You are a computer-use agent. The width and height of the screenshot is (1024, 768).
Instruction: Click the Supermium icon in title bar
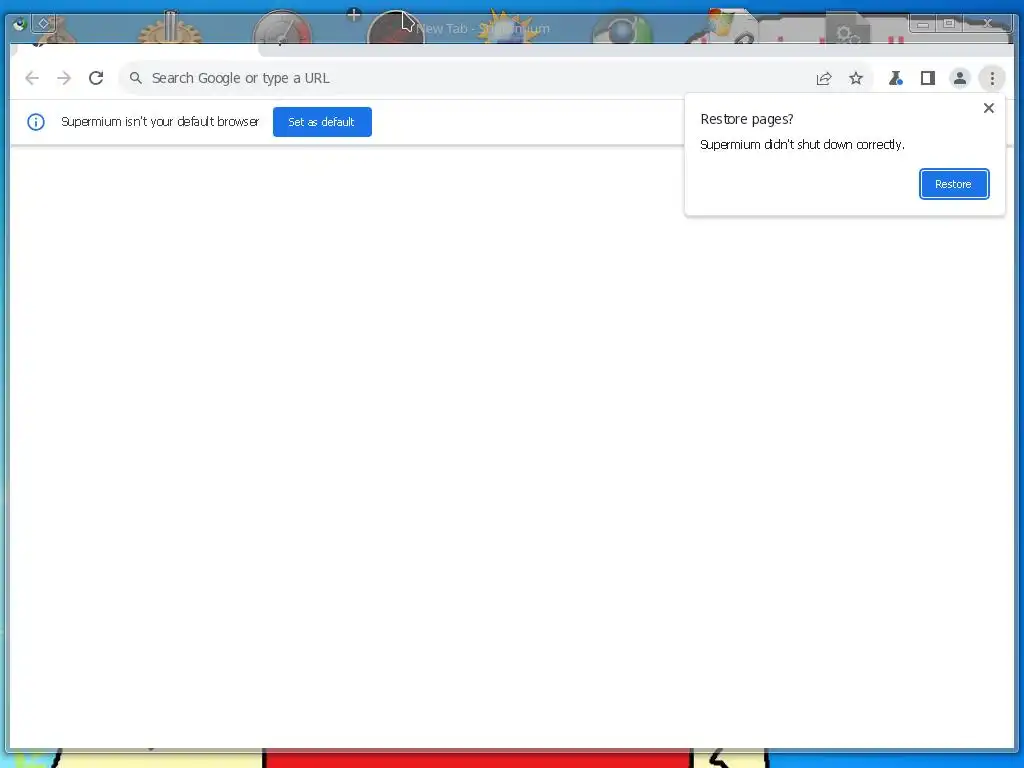tap(20, 24)
